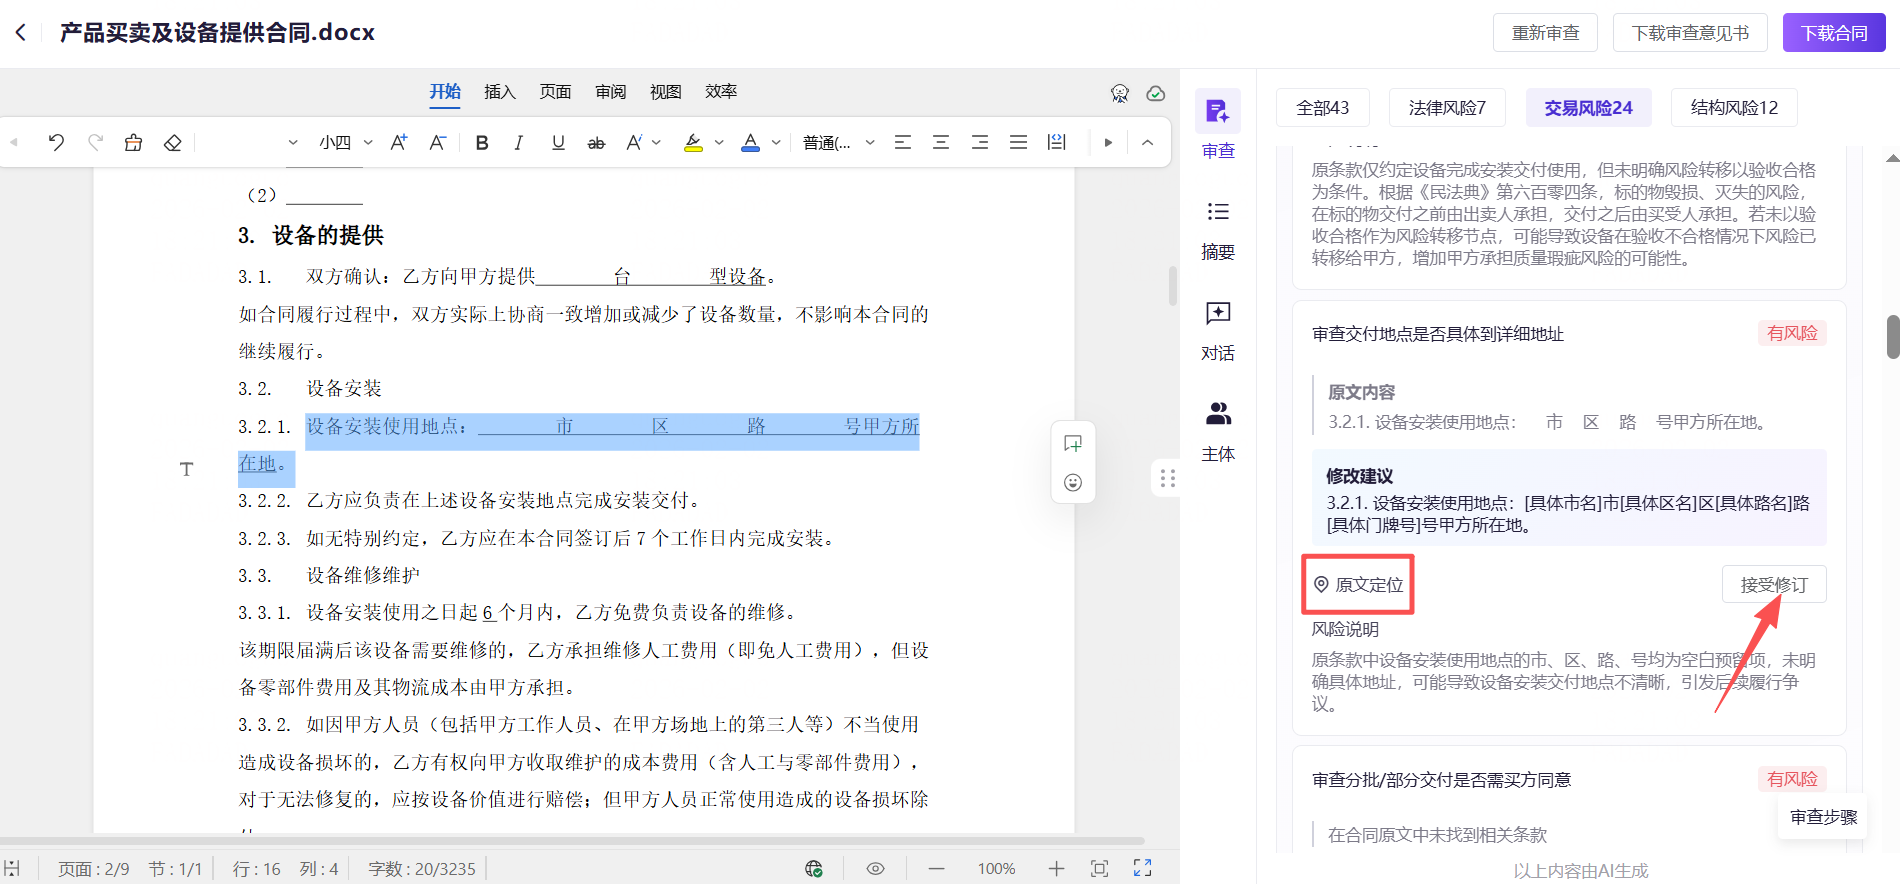Toggle the eye protection view icon
Image resolution: width=1900 pixels, height=884 pixels.
click(875, 869)
